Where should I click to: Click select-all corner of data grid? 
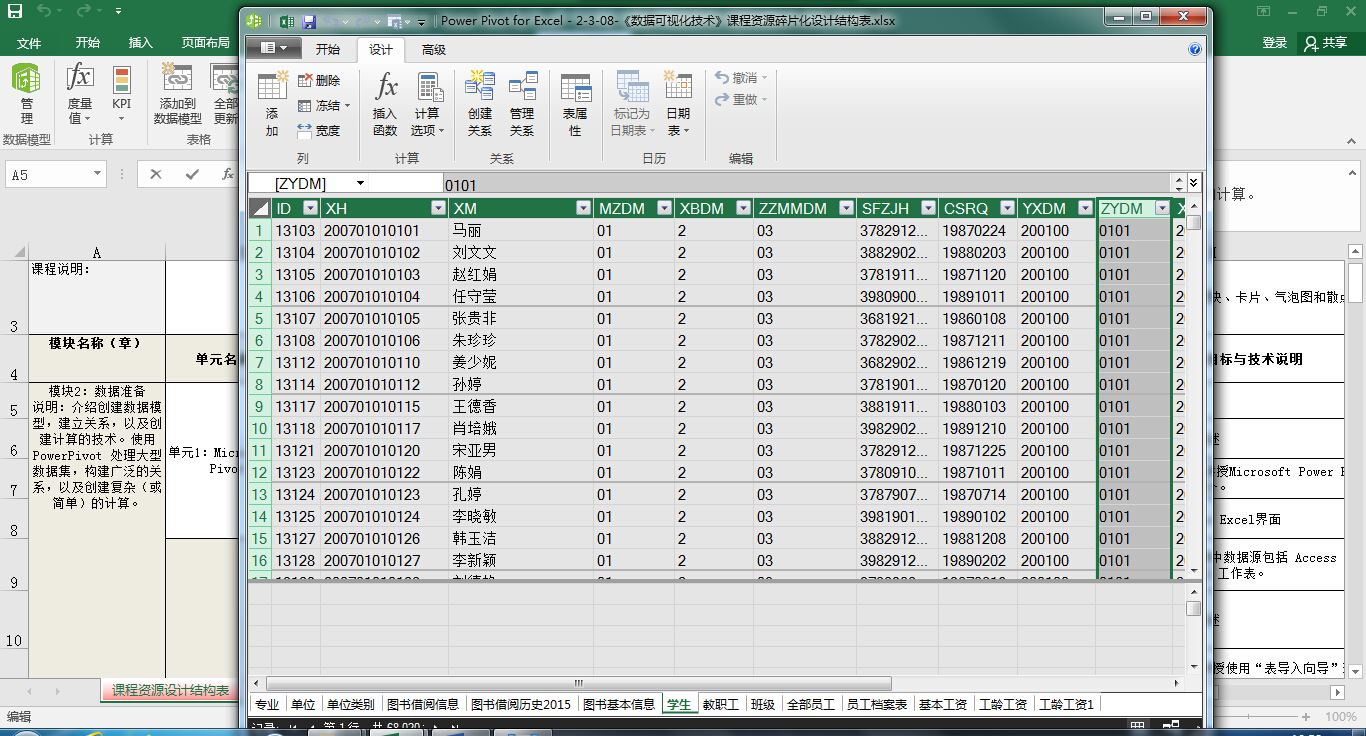pos(259,208)
